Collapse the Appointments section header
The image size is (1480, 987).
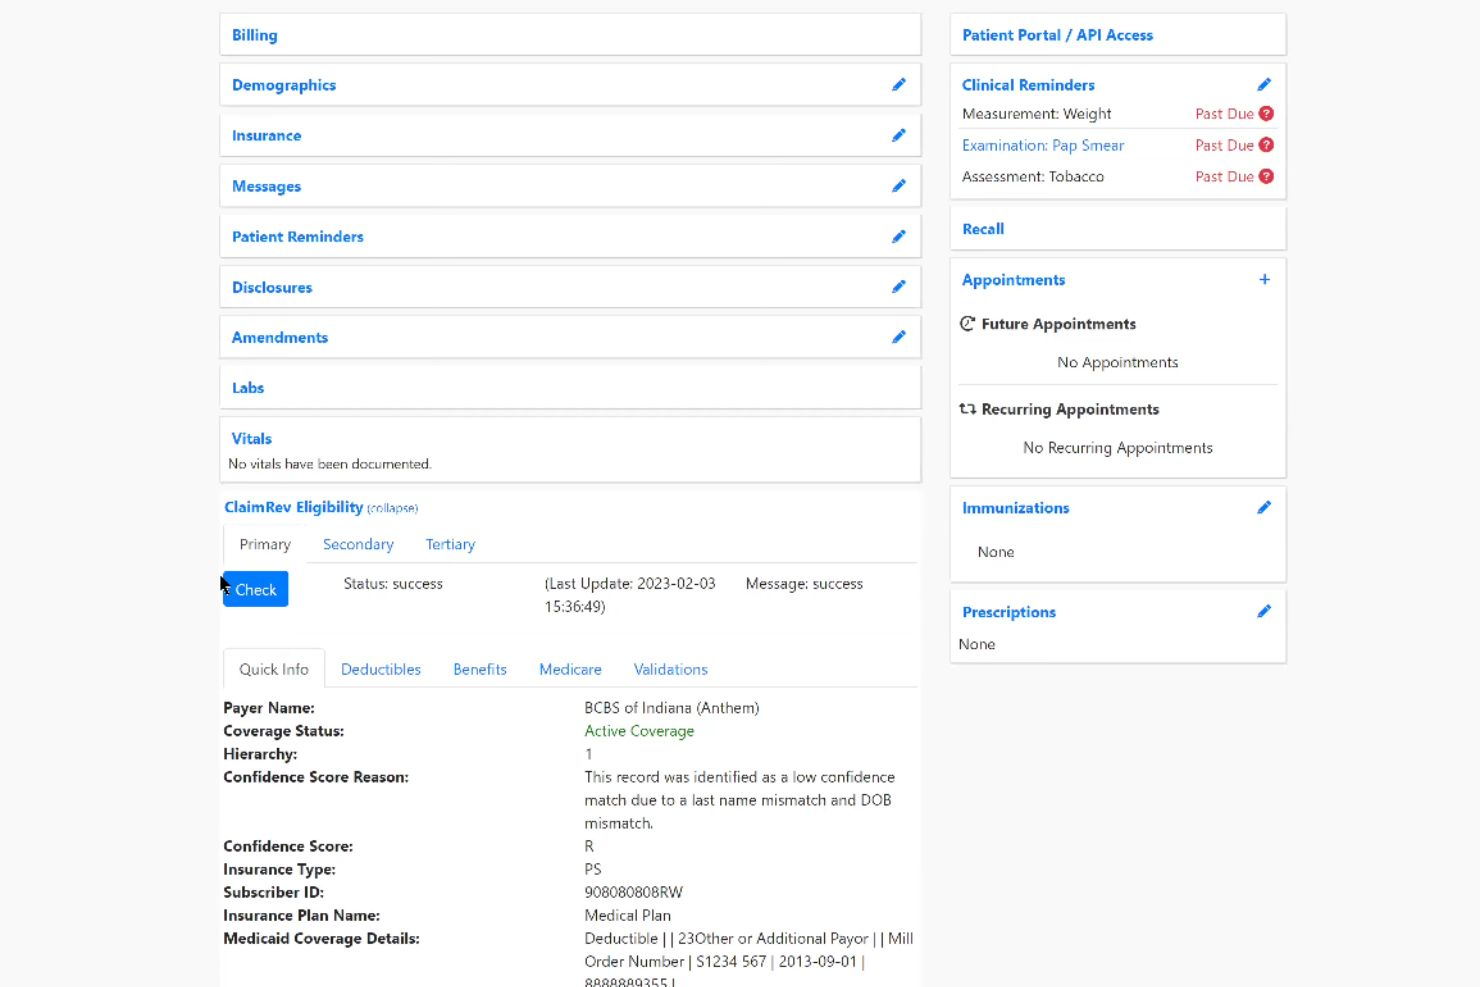point(1014,280)
